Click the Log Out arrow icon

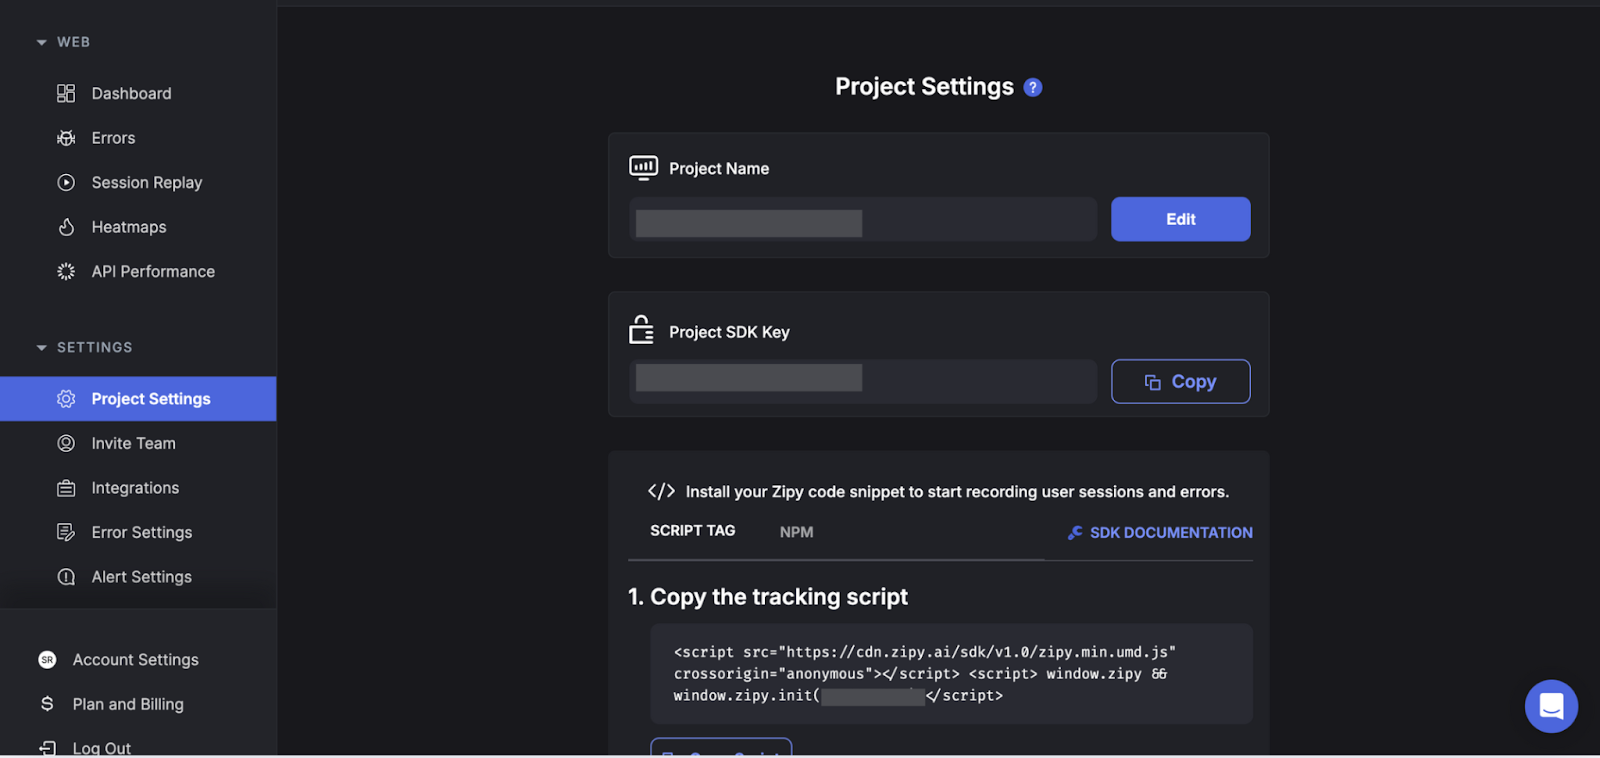pos(47,748)
